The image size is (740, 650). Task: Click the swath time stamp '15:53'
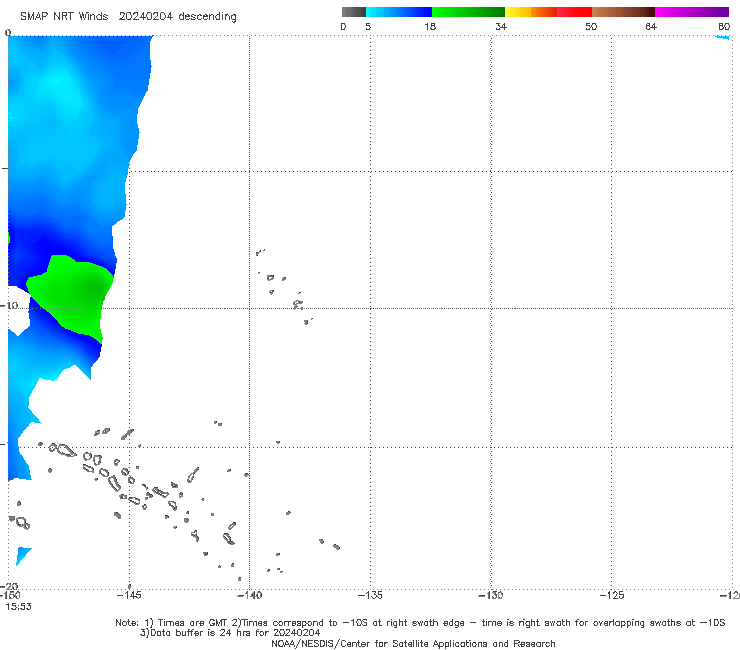tap(18, 607)
